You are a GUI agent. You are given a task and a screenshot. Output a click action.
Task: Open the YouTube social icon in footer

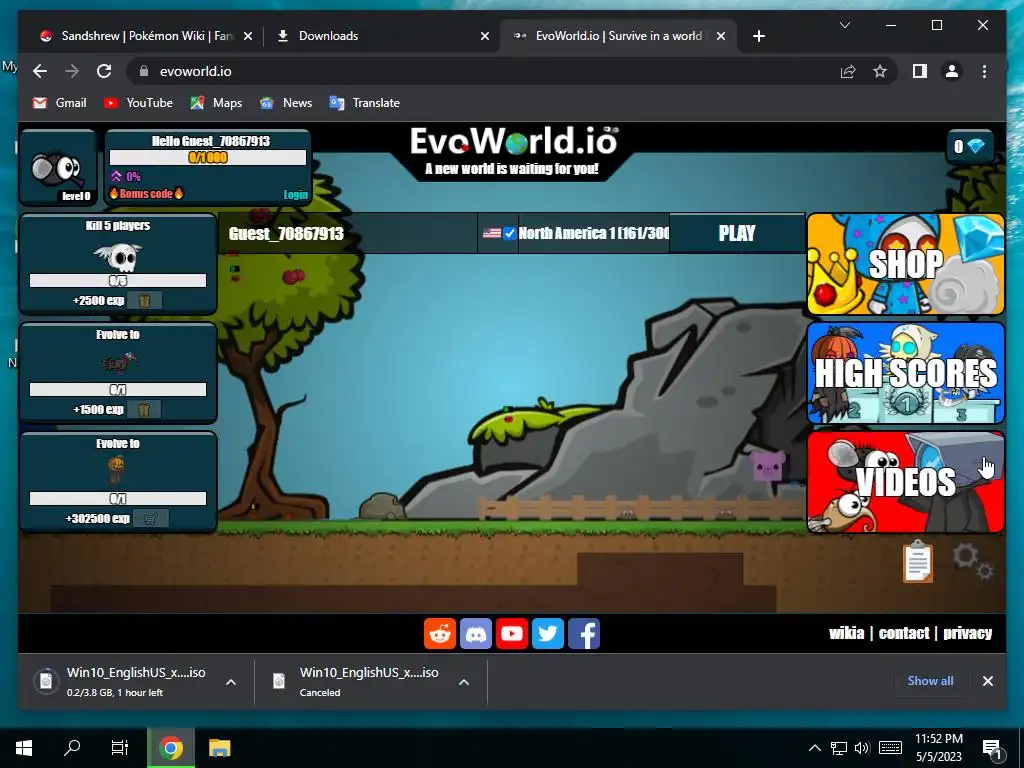(512, 633)
